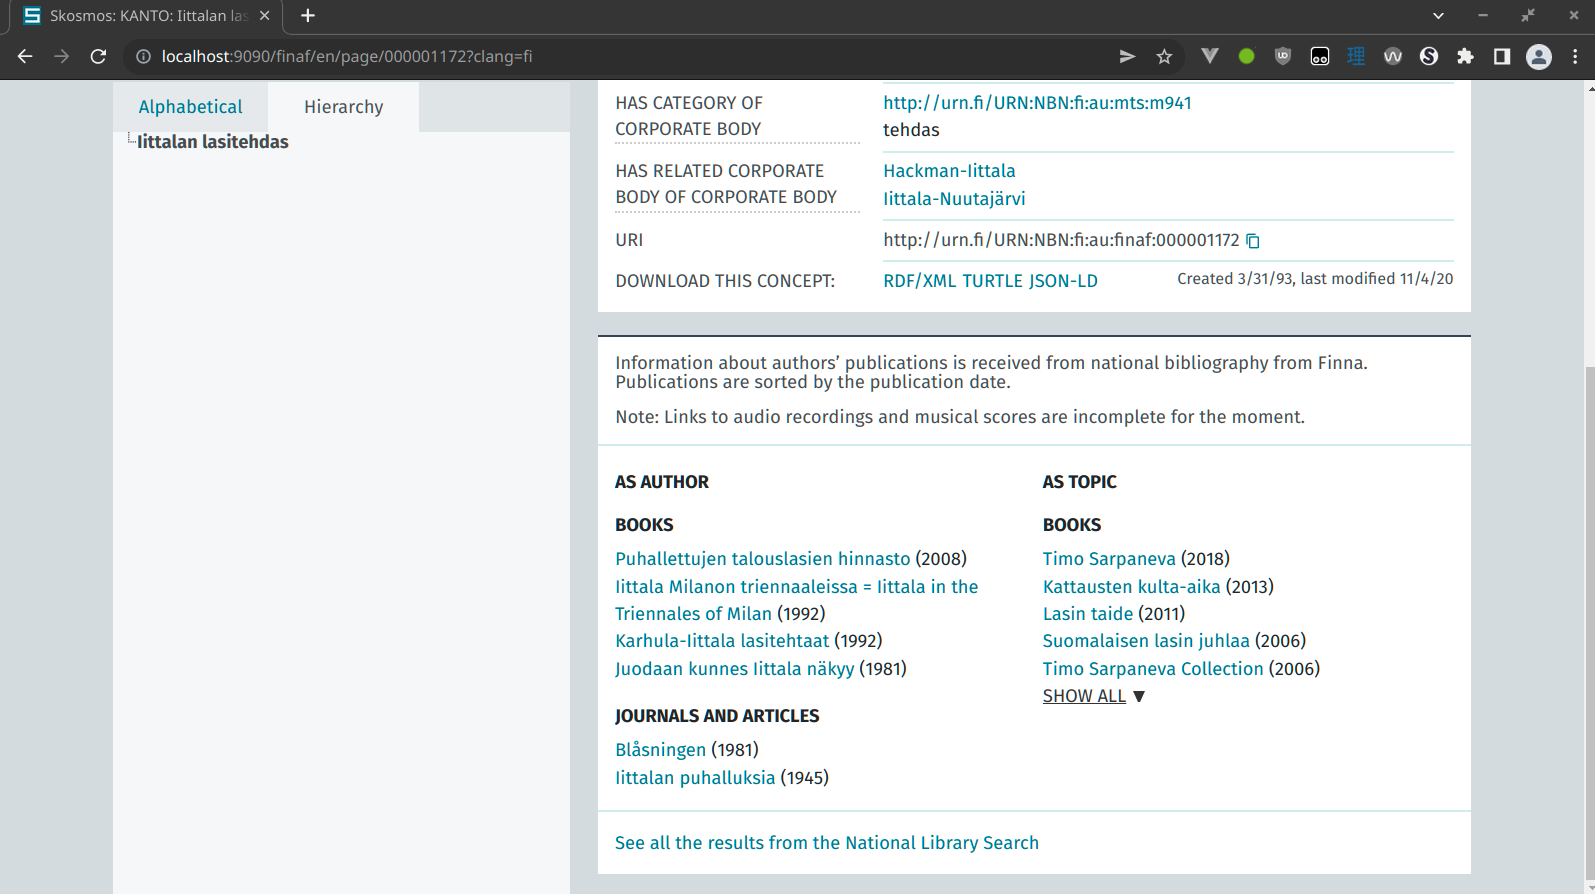Open the blue translate extension icon
The image size is (1595, 894).
tap(1356, 56)
